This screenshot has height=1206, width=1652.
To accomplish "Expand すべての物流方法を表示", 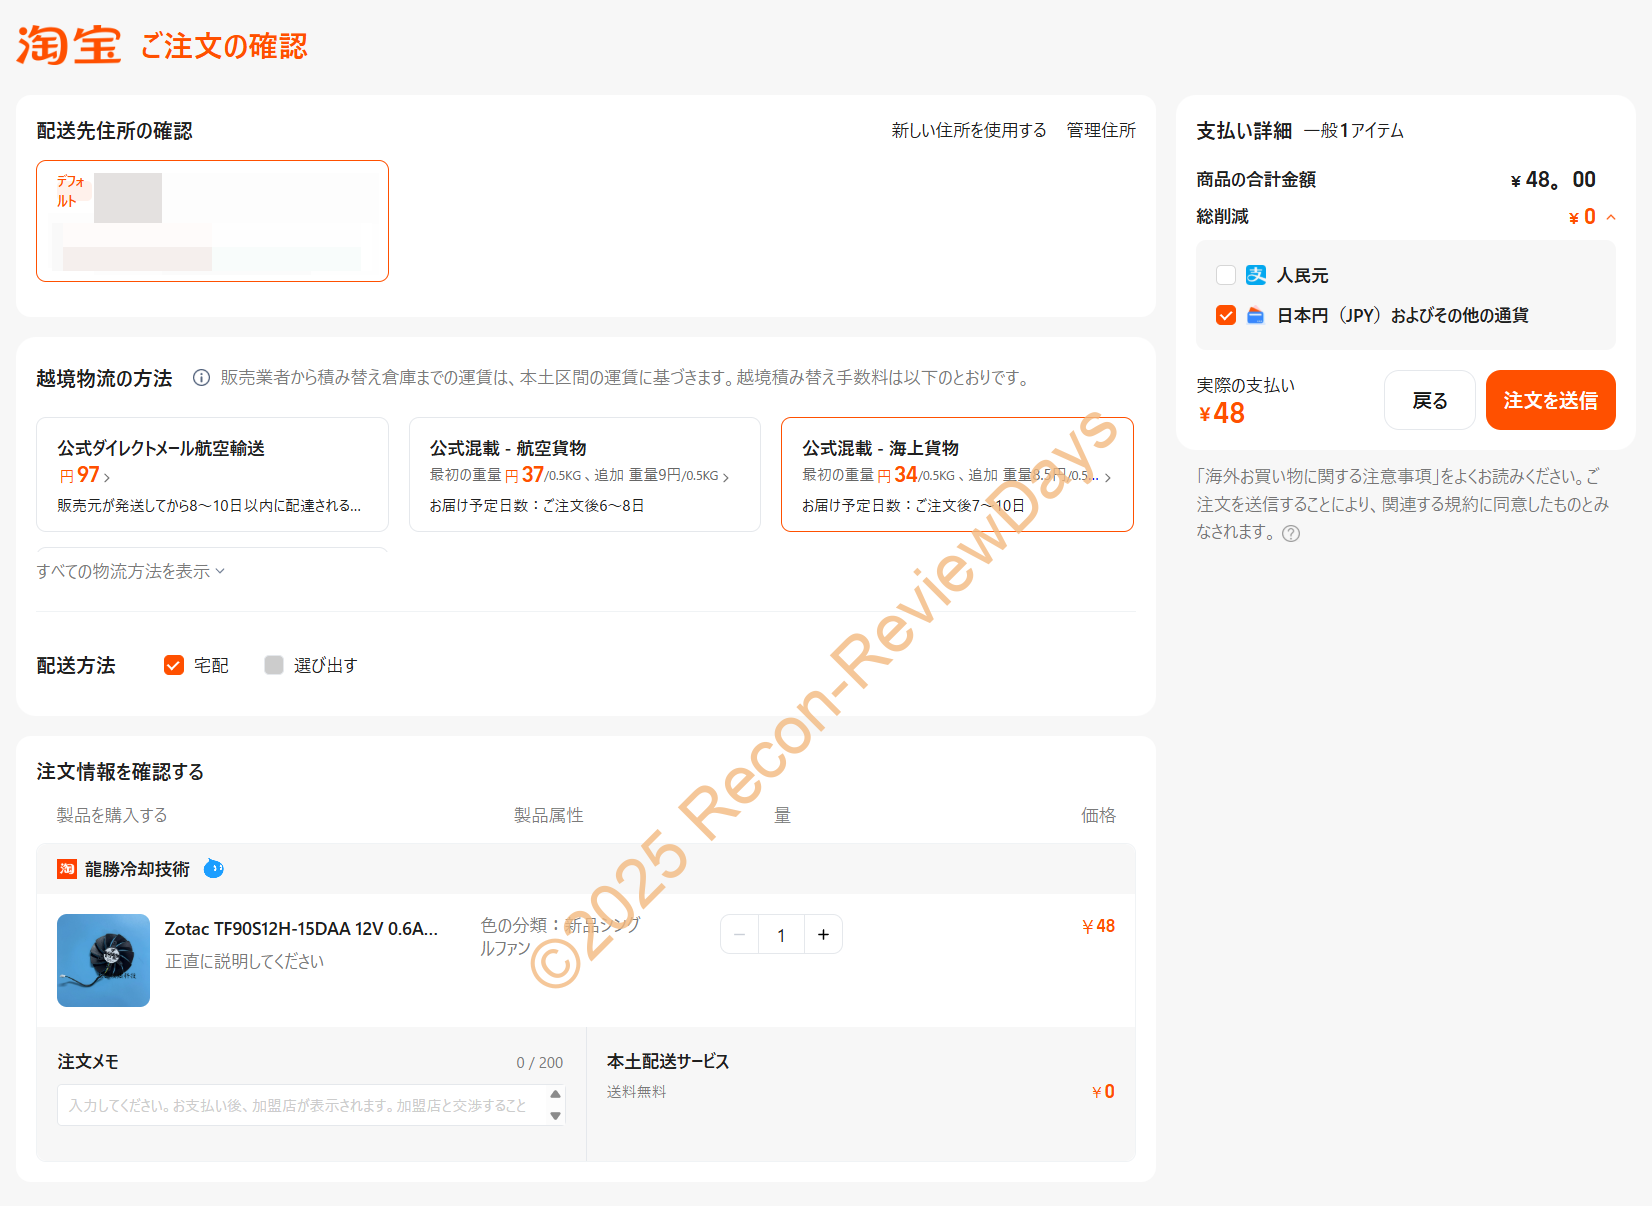I will pos(130,571).
